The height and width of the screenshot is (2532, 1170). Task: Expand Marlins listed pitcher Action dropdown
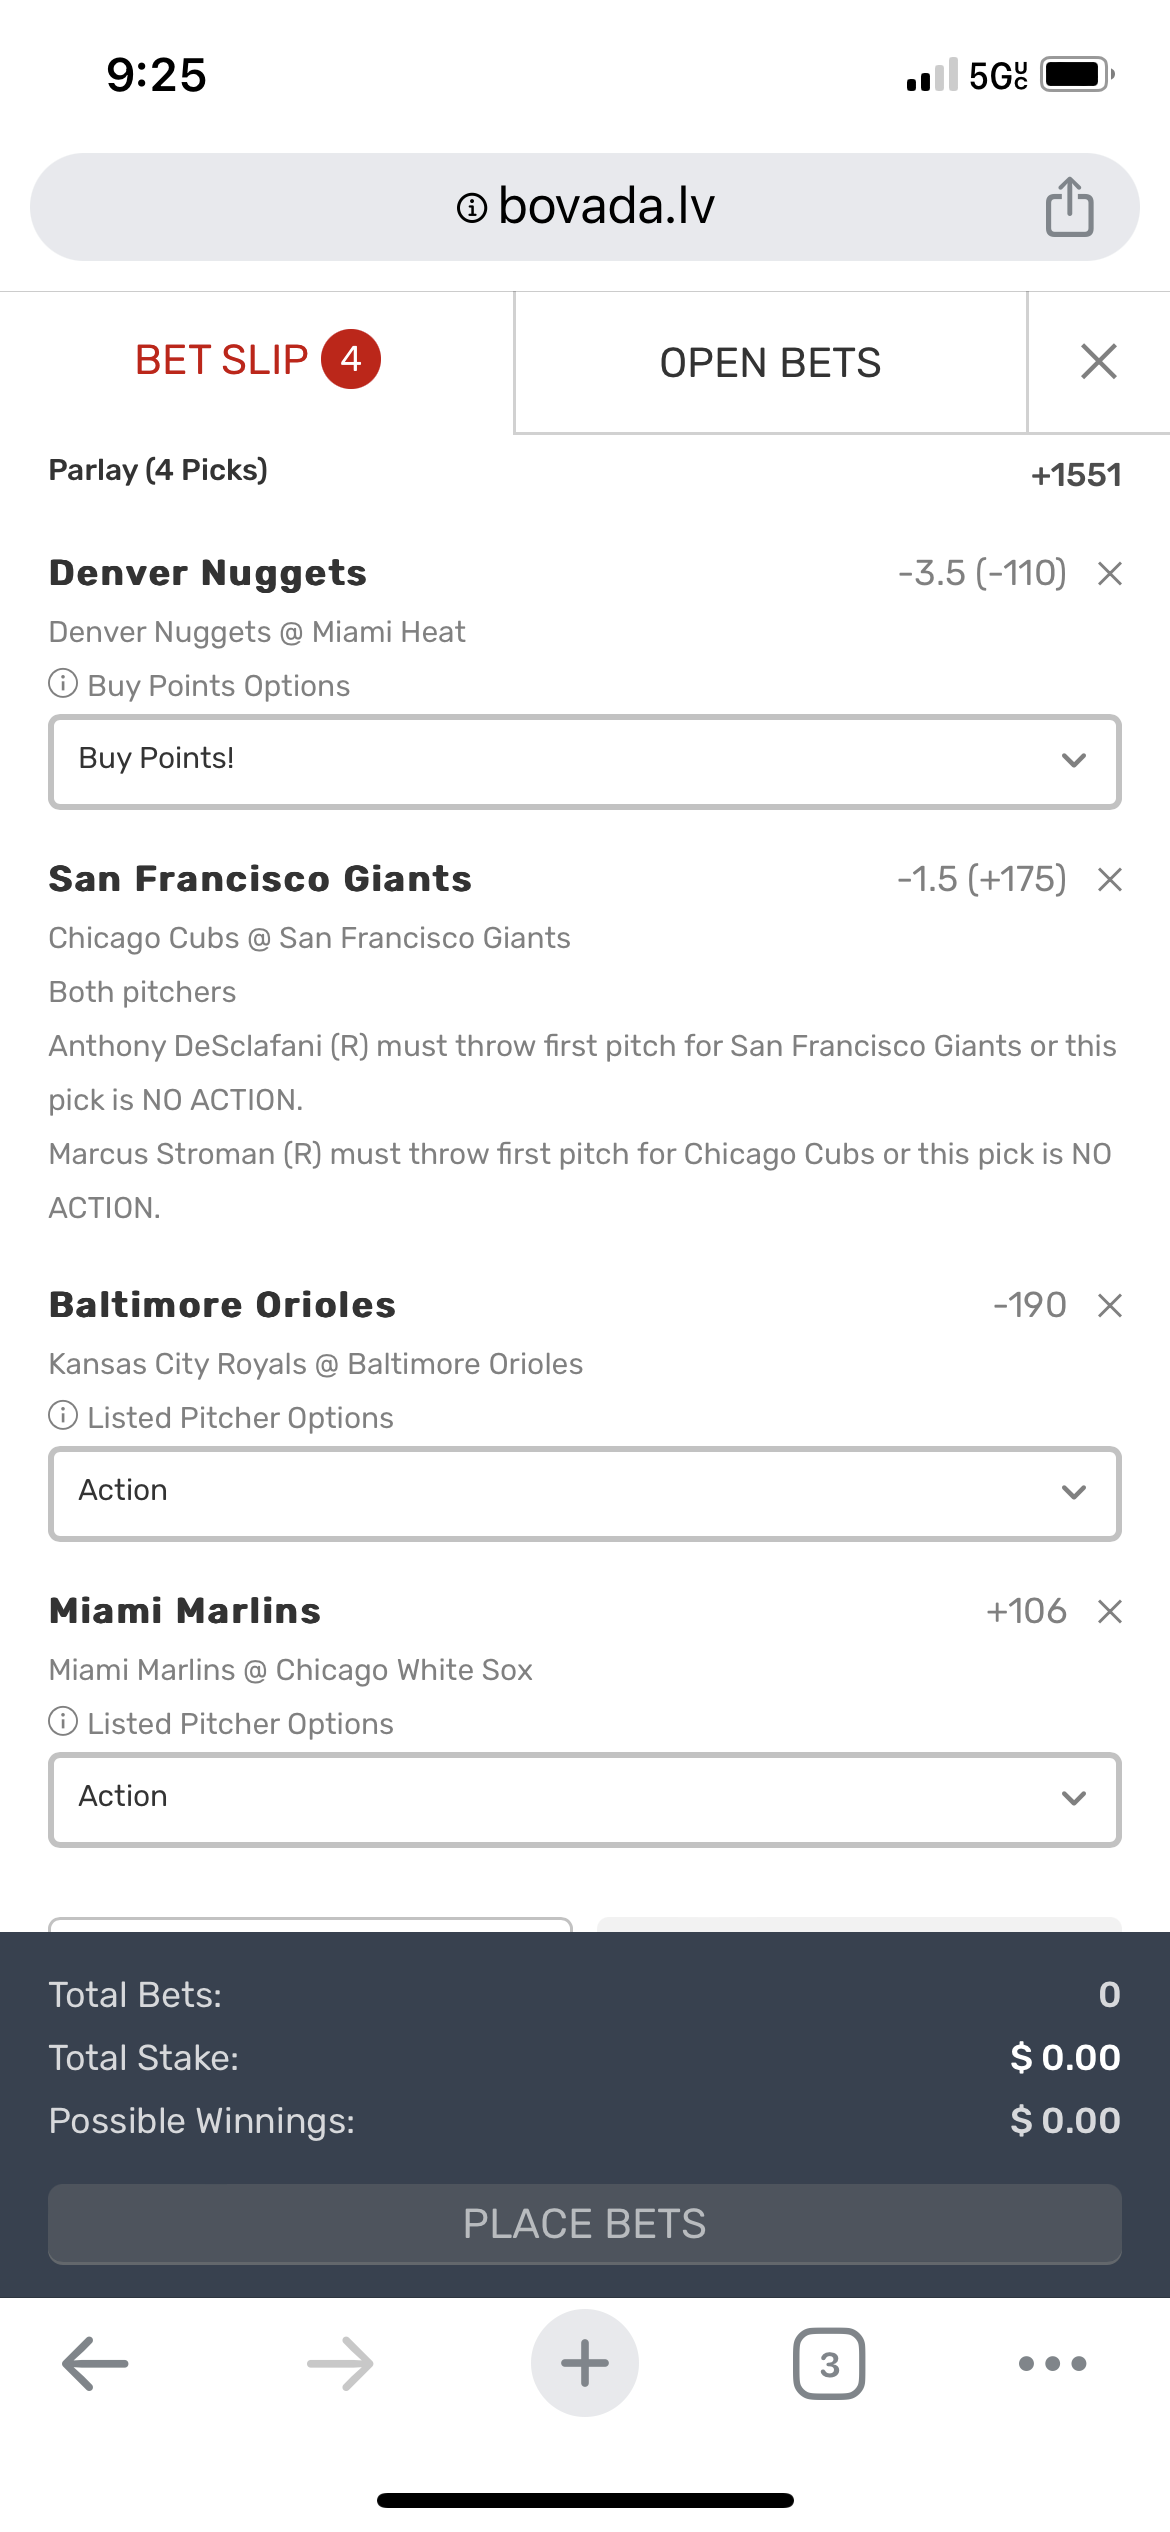pyautogui.click(x=584, y=1800)
